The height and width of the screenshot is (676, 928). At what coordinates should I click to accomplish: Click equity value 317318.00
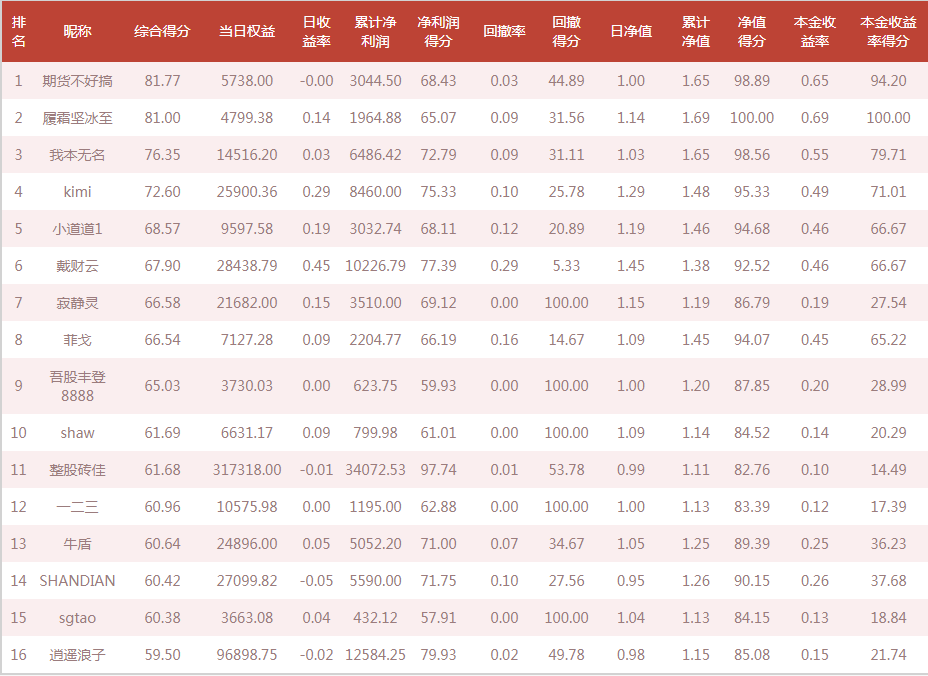coord(247,470)
